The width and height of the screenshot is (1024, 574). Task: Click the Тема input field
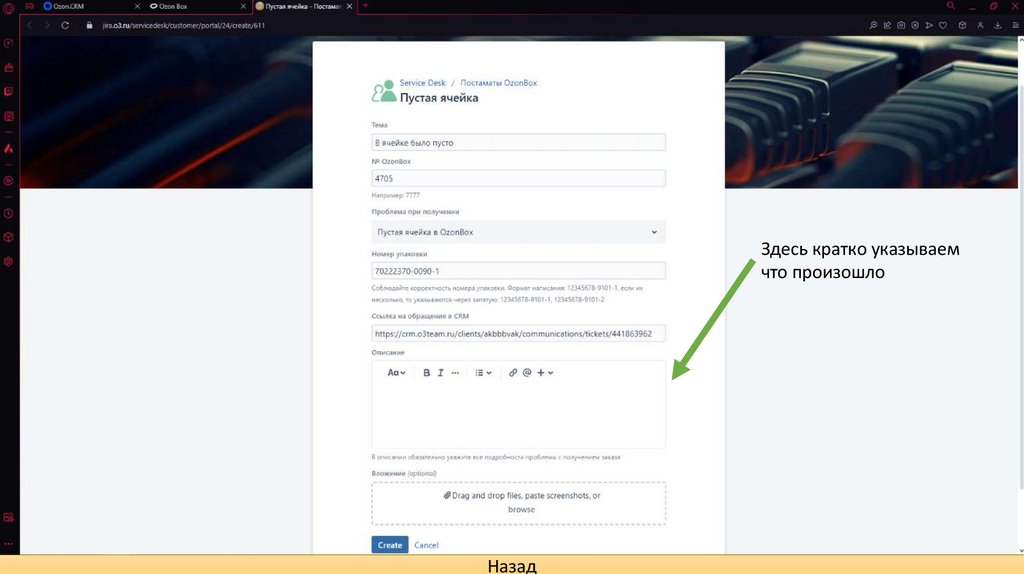(519, 142)
